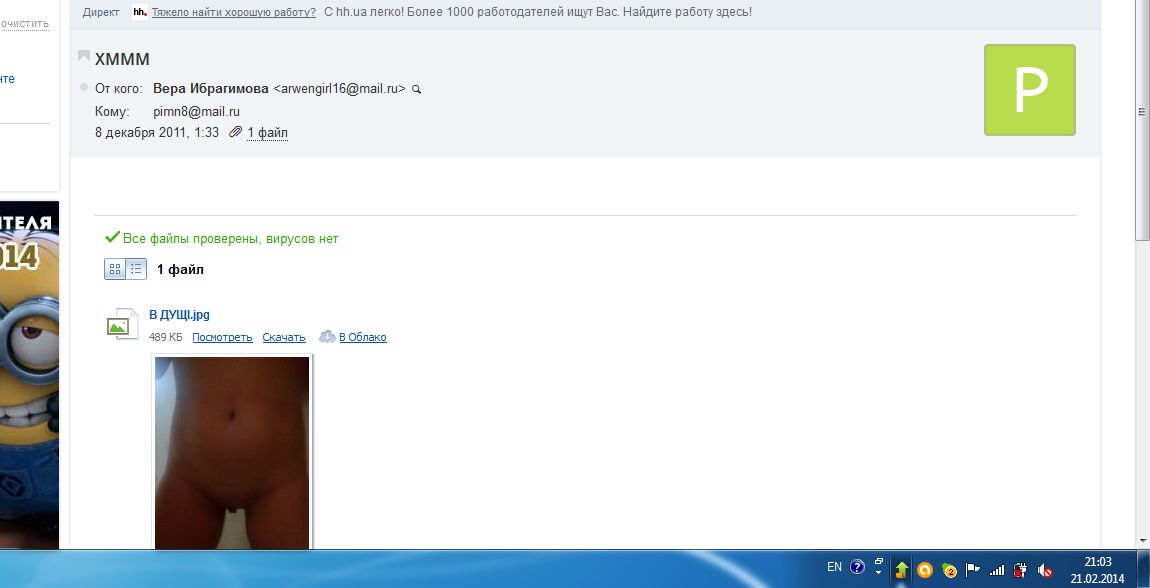This screenshot has width=1150, height=588.
Task: Click the subject line ХМММ
Action: pos(122,59)
